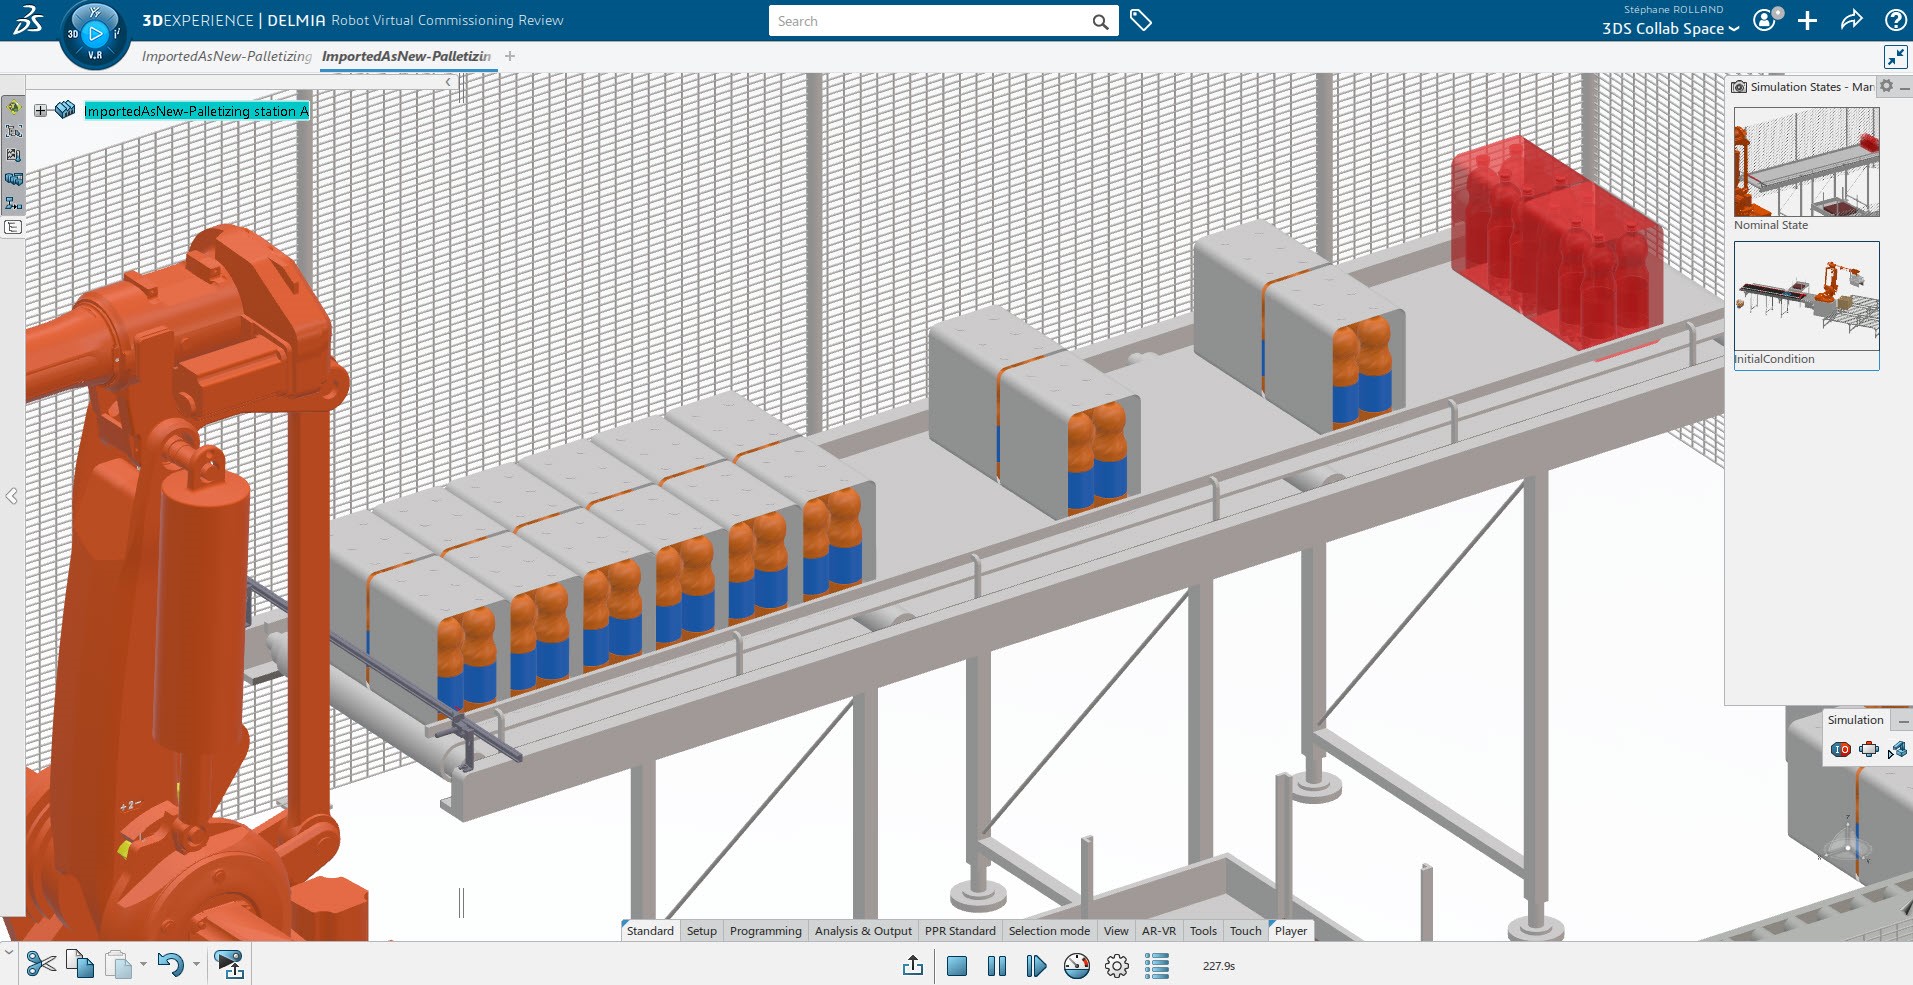Switch to the Programming tab

pos(765,931)
